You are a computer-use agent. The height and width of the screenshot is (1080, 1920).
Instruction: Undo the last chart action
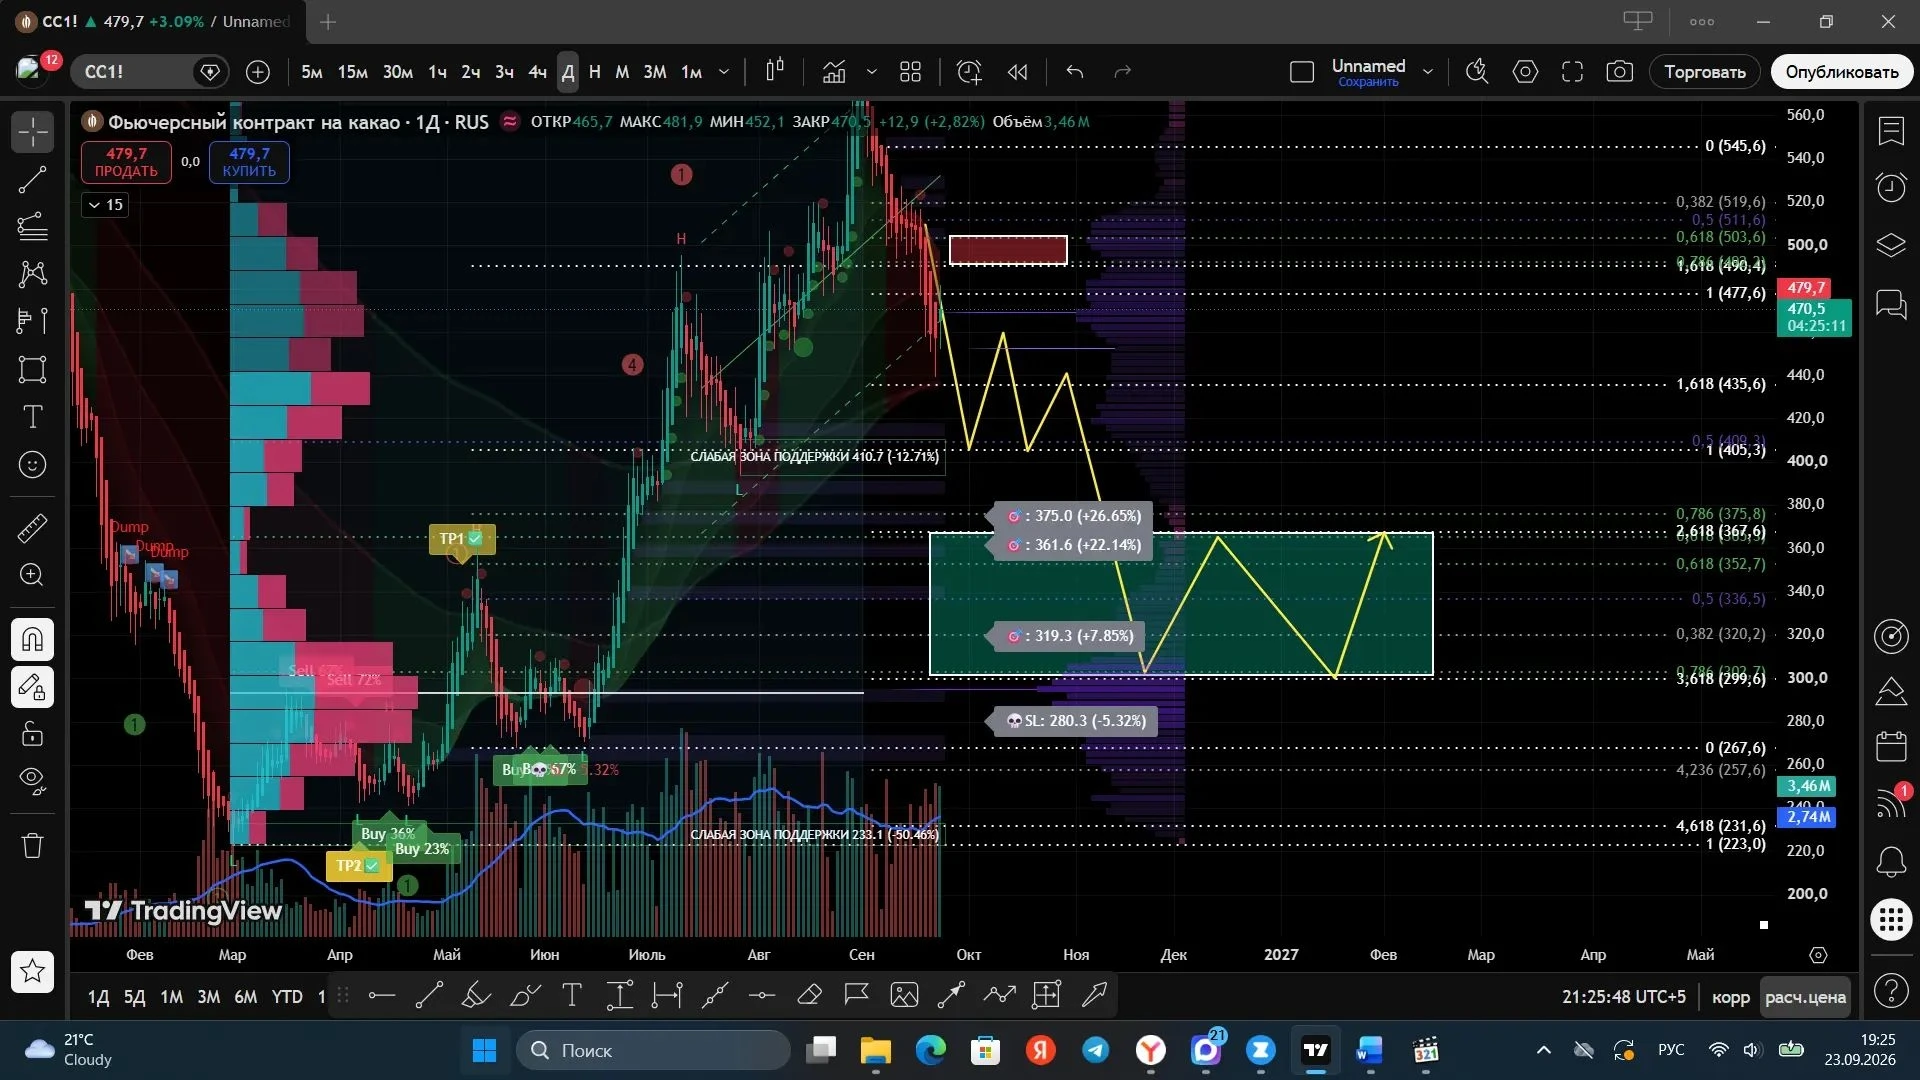[1075, 72]
